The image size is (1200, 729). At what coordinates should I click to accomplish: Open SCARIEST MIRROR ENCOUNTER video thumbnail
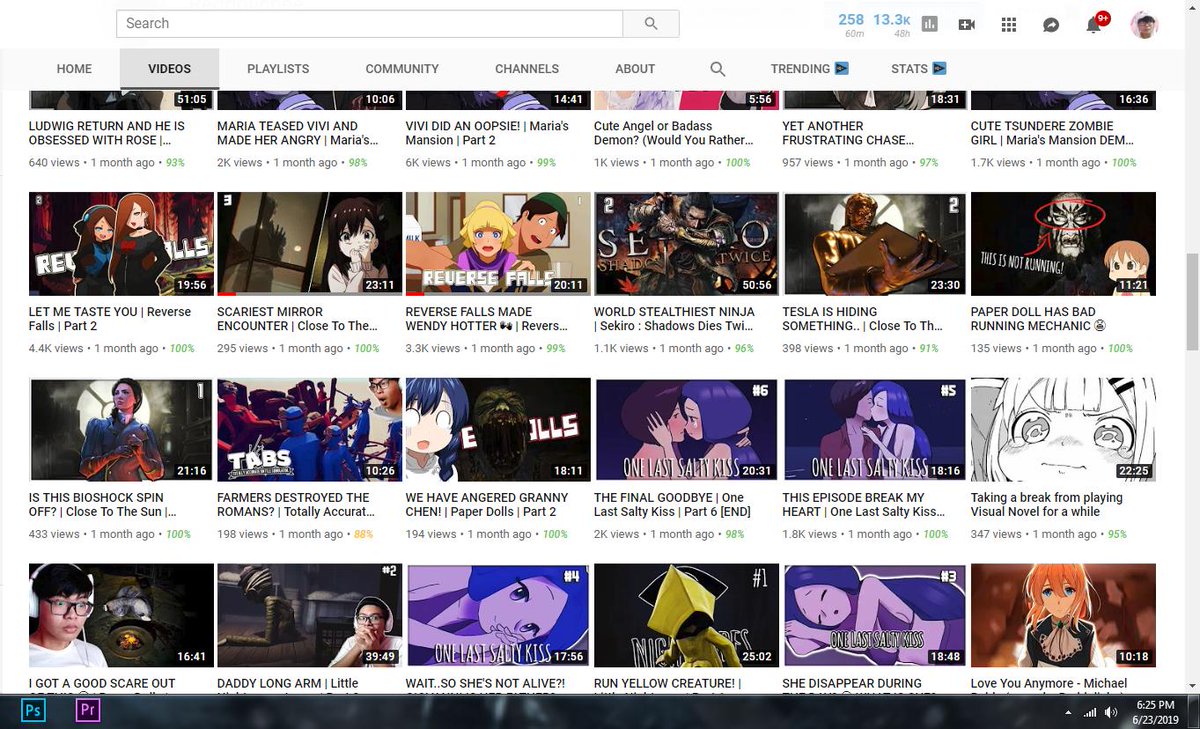[309, 244]
